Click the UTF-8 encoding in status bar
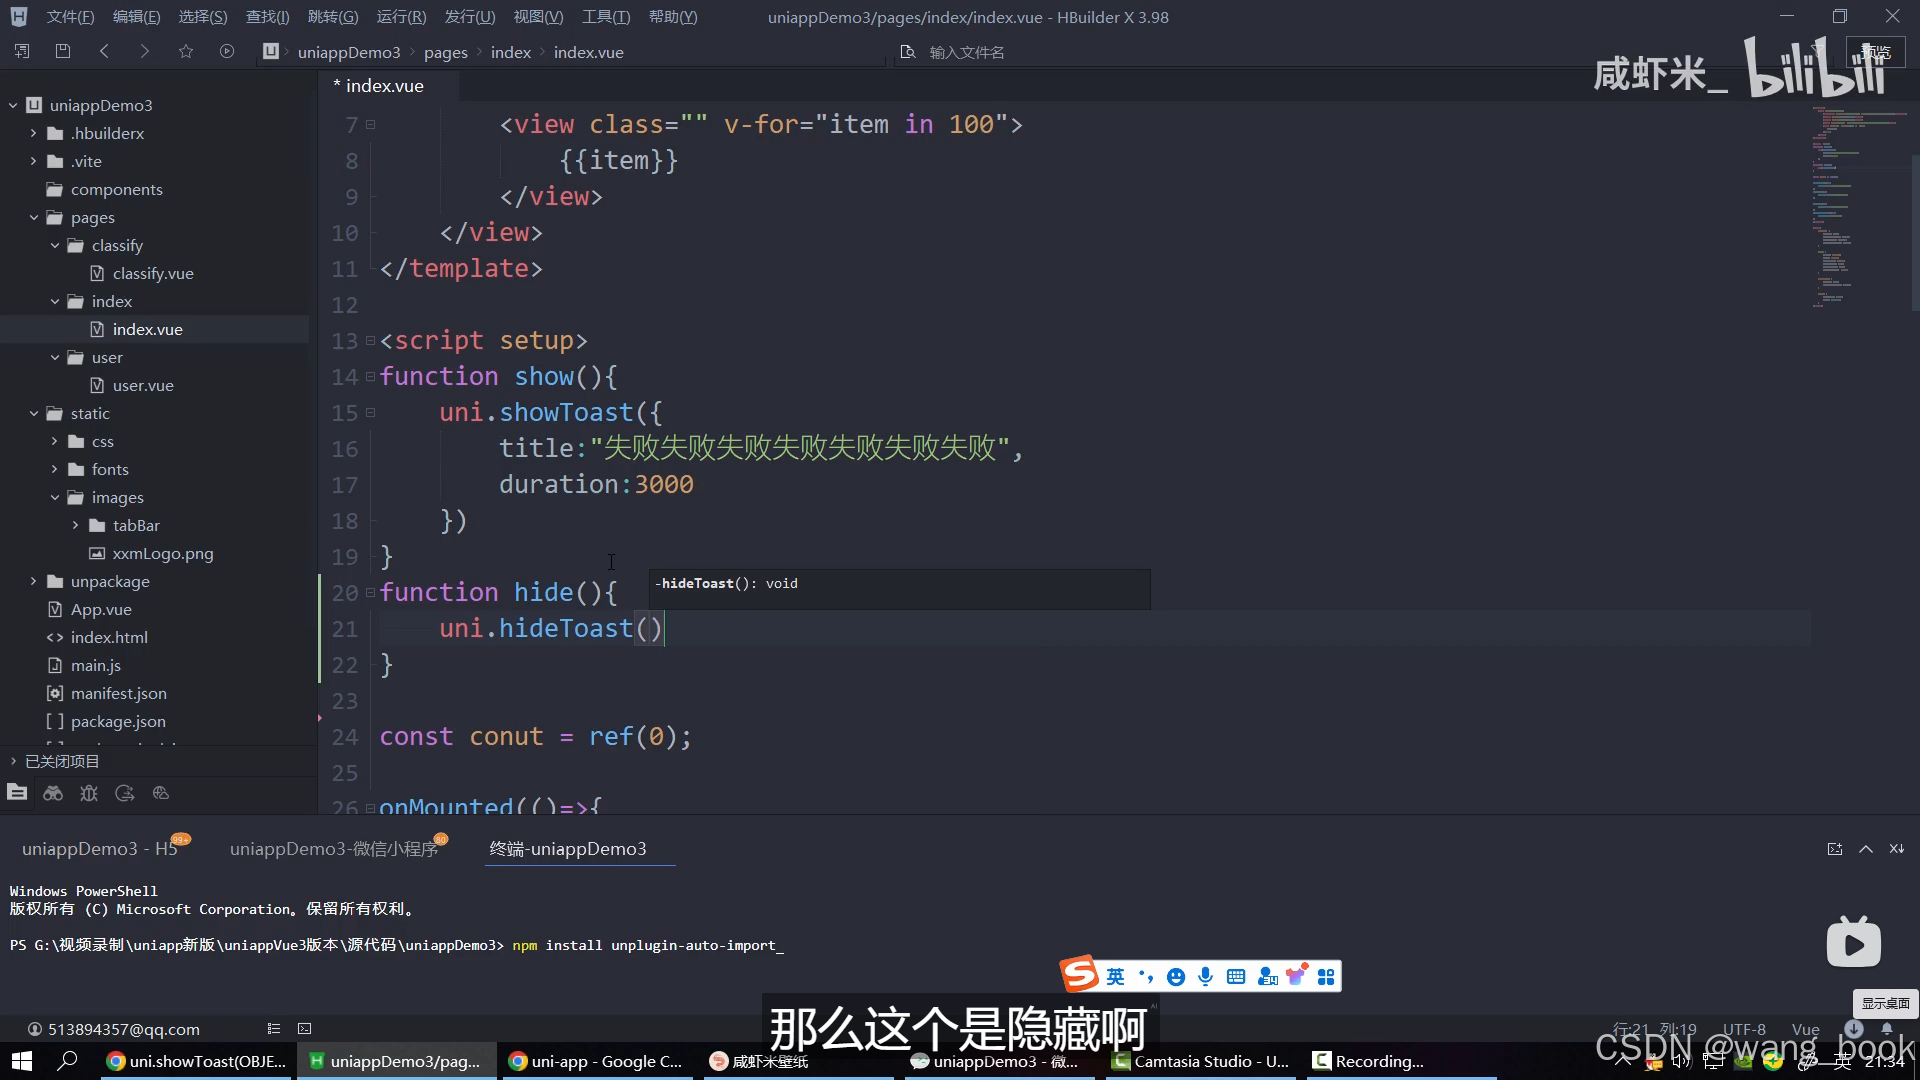The image size is (1920, 1080). 1743,1029
